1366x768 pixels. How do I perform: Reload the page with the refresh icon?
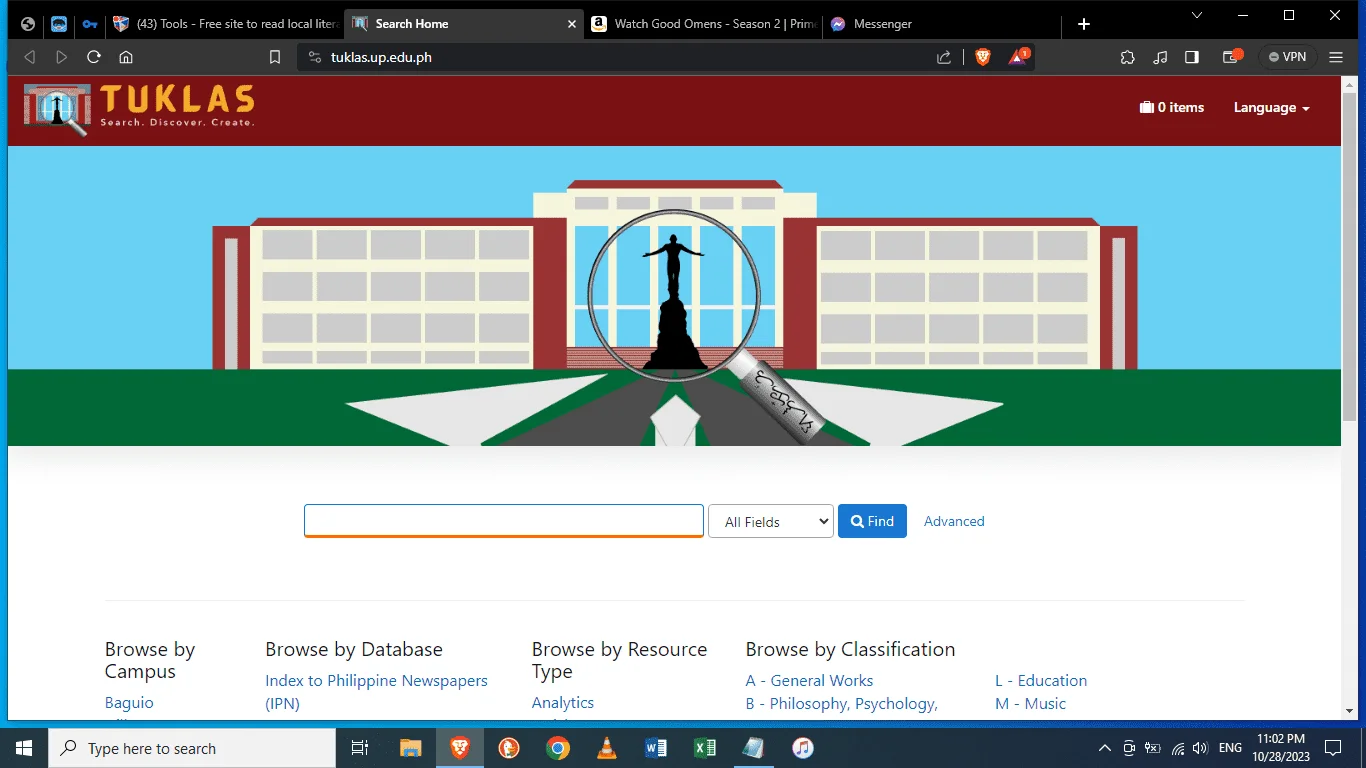click(x=94, y=57)
